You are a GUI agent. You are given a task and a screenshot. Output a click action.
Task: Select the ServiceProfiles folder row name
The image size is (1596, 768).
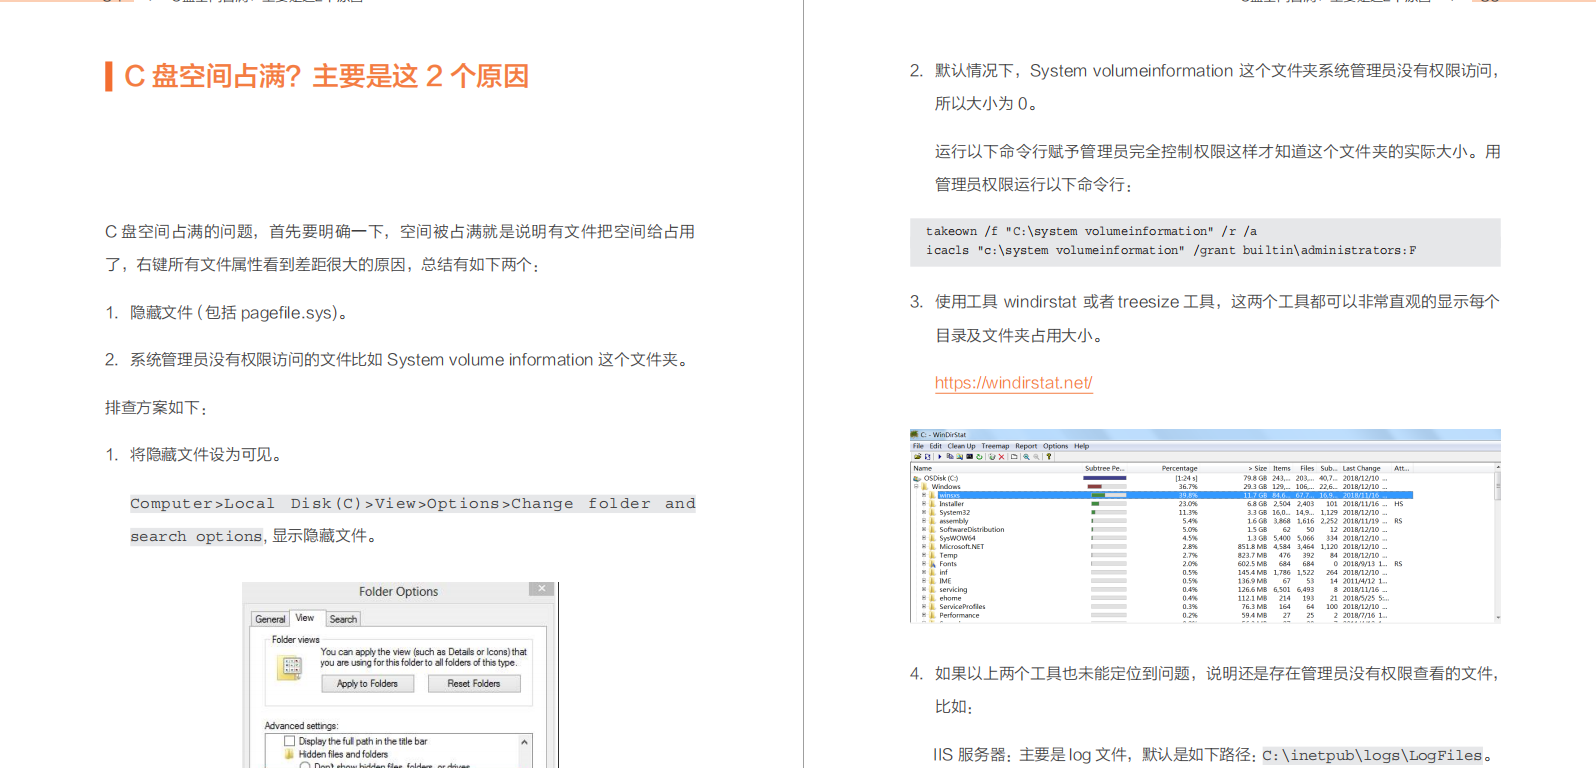click(x=962, y=607)
